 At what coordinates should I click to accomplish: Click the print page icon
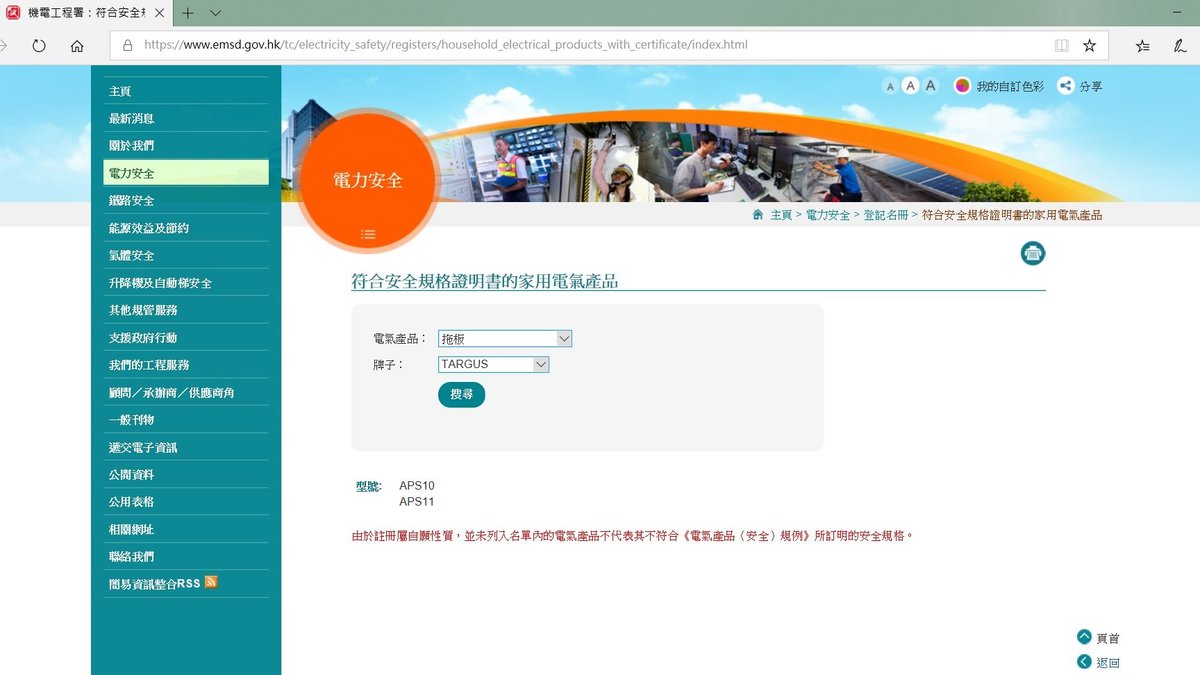[x=1033, y=254]
